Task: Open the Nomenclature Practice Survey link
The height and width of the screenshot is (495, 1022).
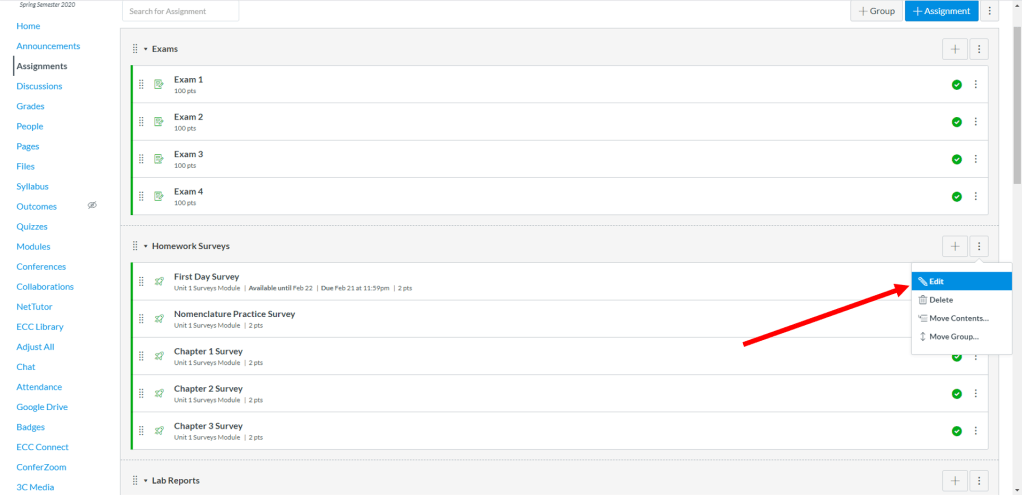Action: pyautogui.click(x=234, y=314)
